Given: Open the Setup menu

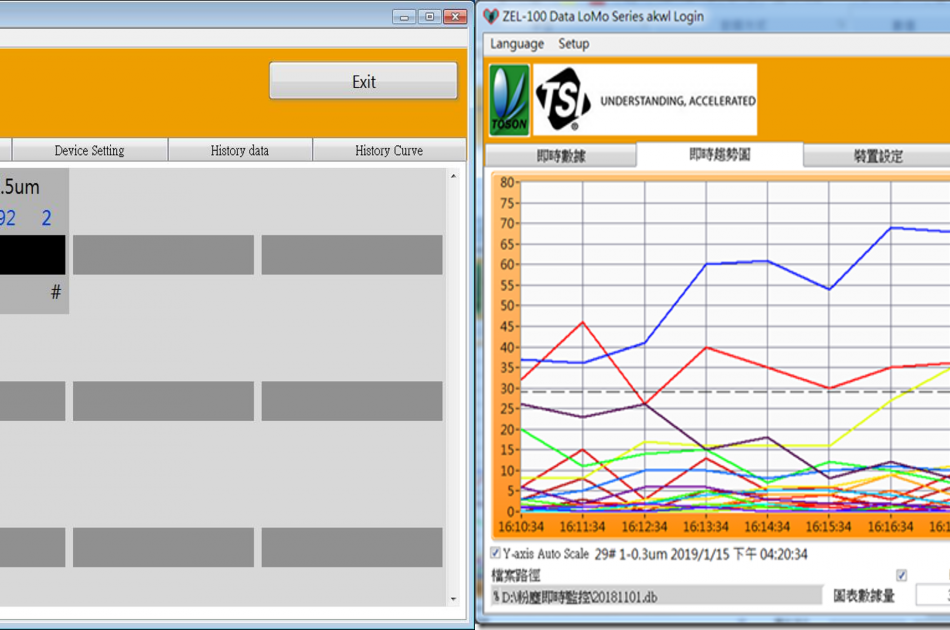Looking at the screenshot, I should tap(573, 44).
